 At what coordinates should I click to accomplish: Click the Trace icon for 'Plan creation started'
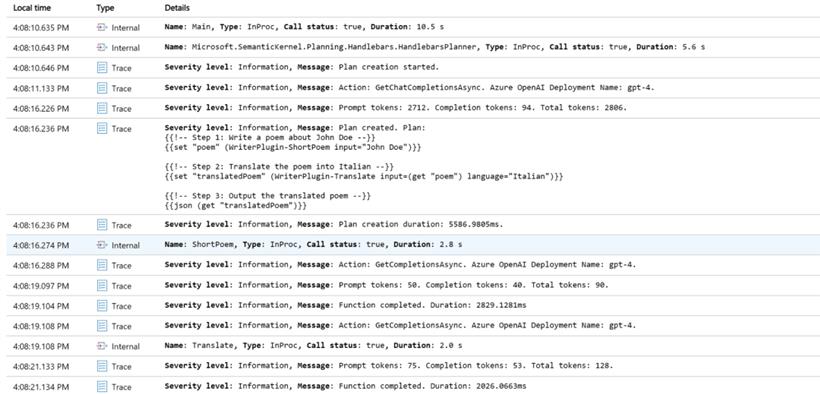(x=102, y=68)
